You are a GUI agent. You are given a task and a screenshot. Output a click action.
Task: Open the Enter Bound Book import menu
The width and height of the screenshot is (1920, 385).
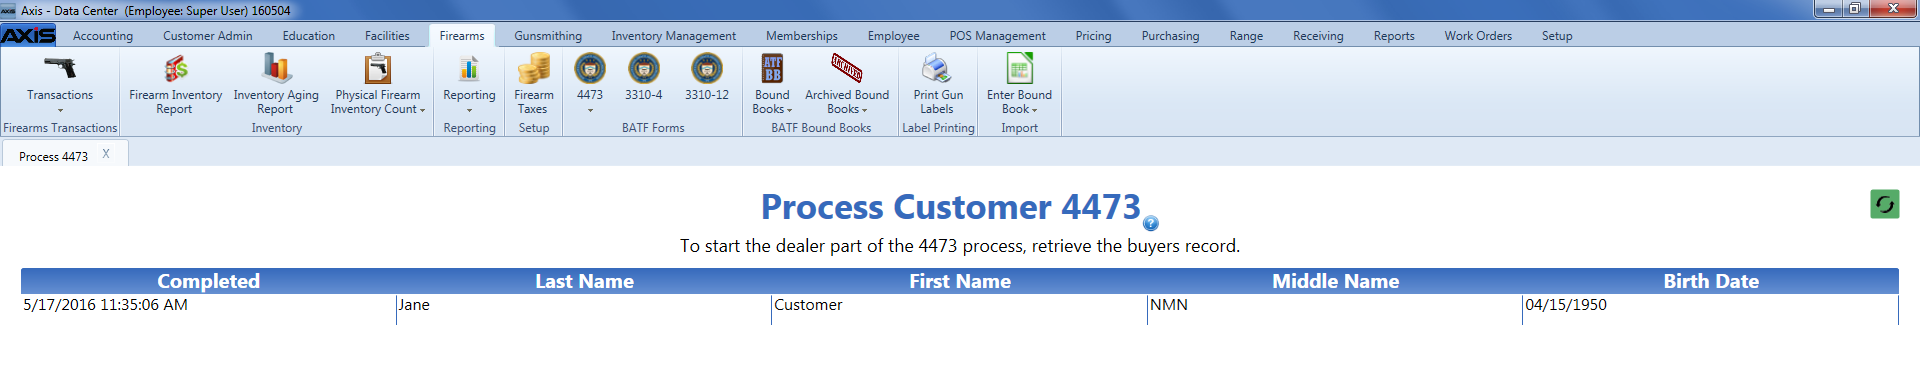(1019, 84)
